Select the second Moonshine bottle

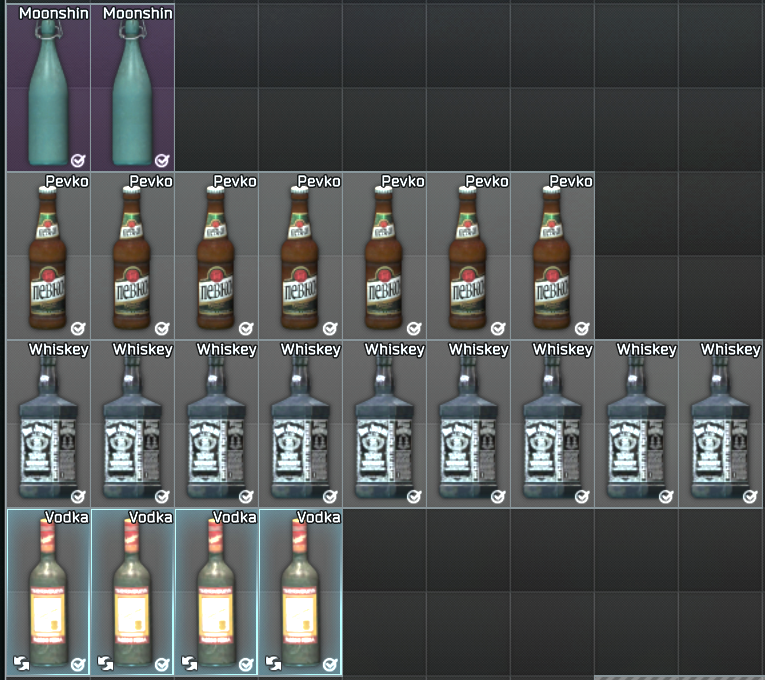coord(132,87)
